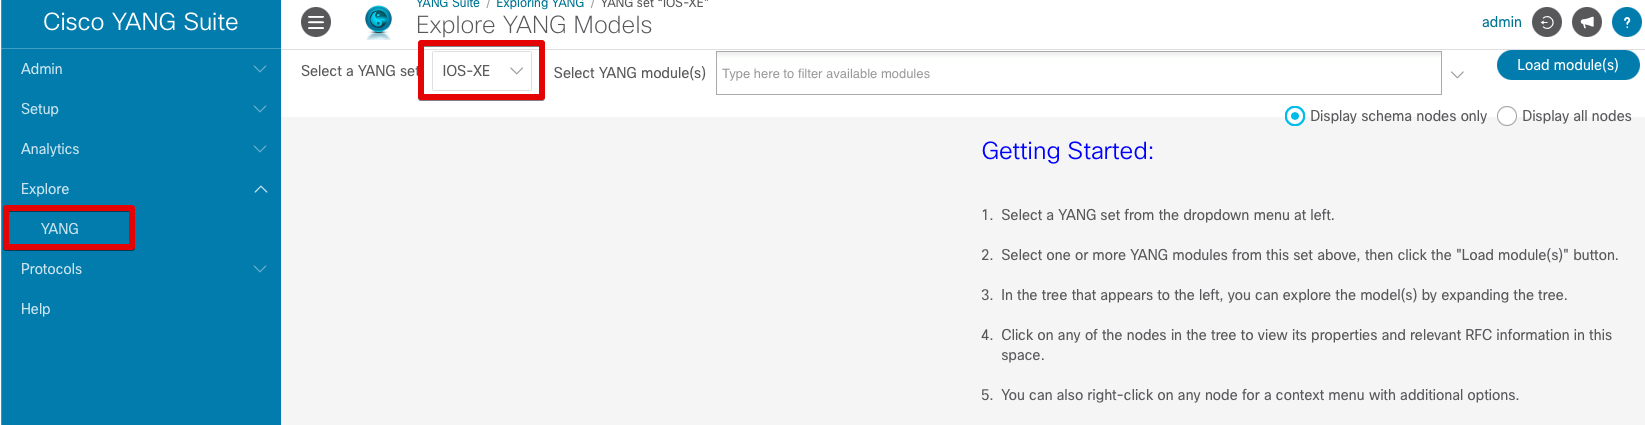Image resolution: width=1645 pixels, height=425 pixels.
Task: Click the Load module(s) button
Action: [x=1567, y=65]
